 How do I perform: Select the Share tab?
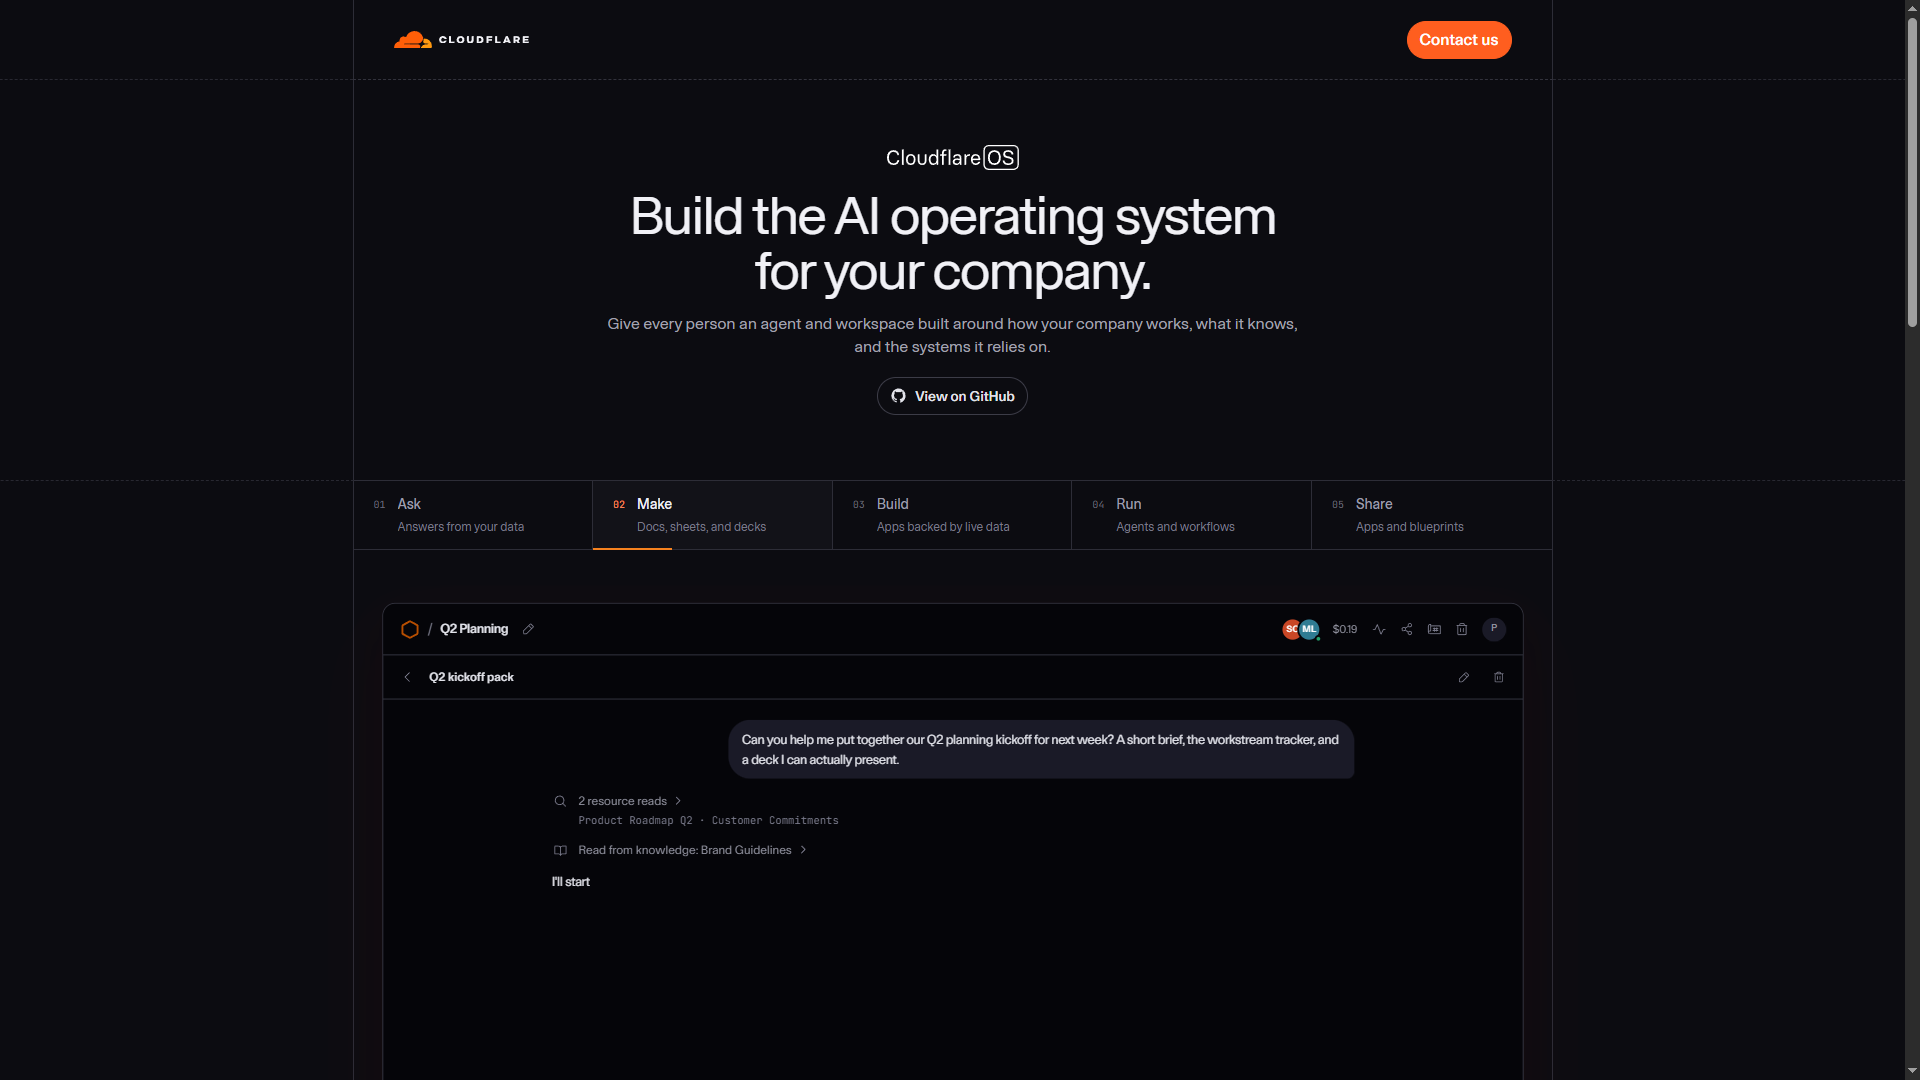pyautogui.click(x=1432, y=515)
